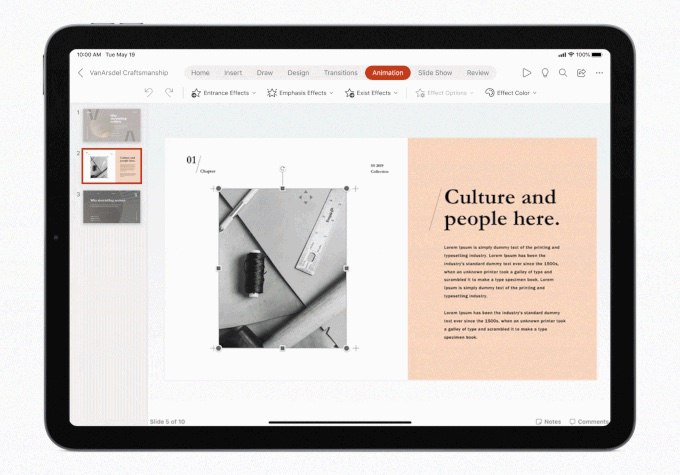Screen dimensions: 680x475
Task: Click the VanArsdel Craftsmanship file title
Action: coord(129,73)
